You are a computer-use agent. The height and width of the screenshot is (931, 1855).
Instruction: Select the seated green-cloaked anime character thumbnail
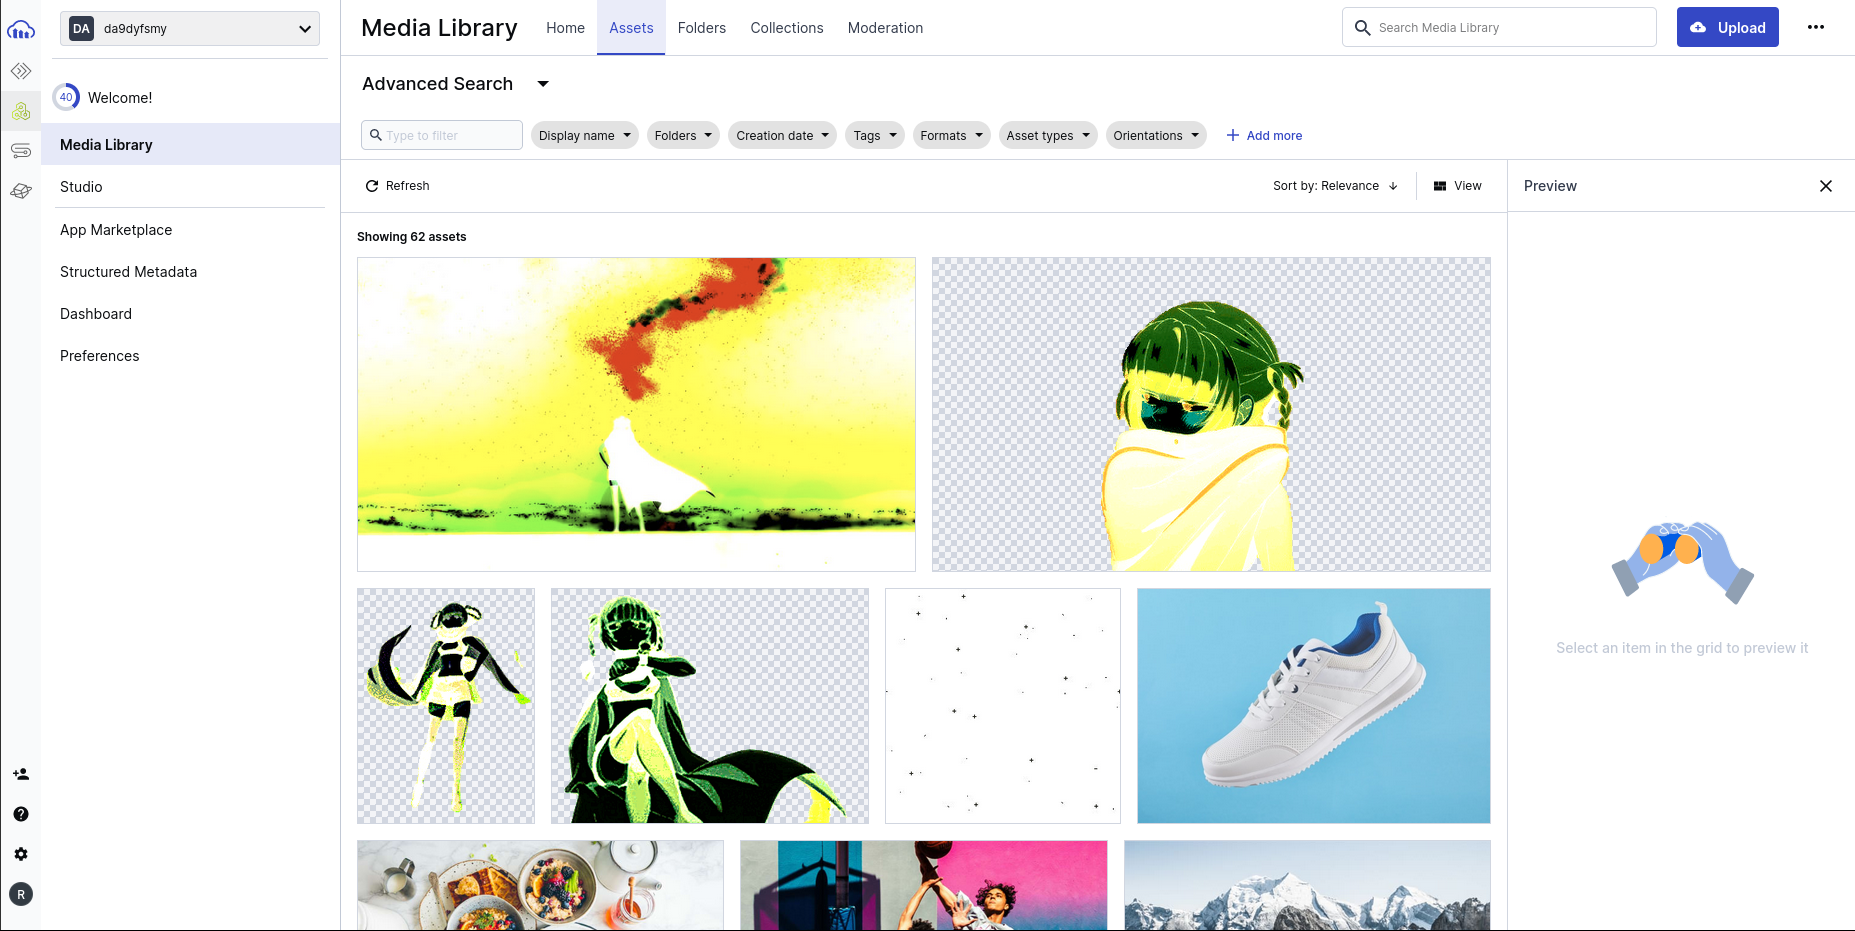tap(710, 706)
